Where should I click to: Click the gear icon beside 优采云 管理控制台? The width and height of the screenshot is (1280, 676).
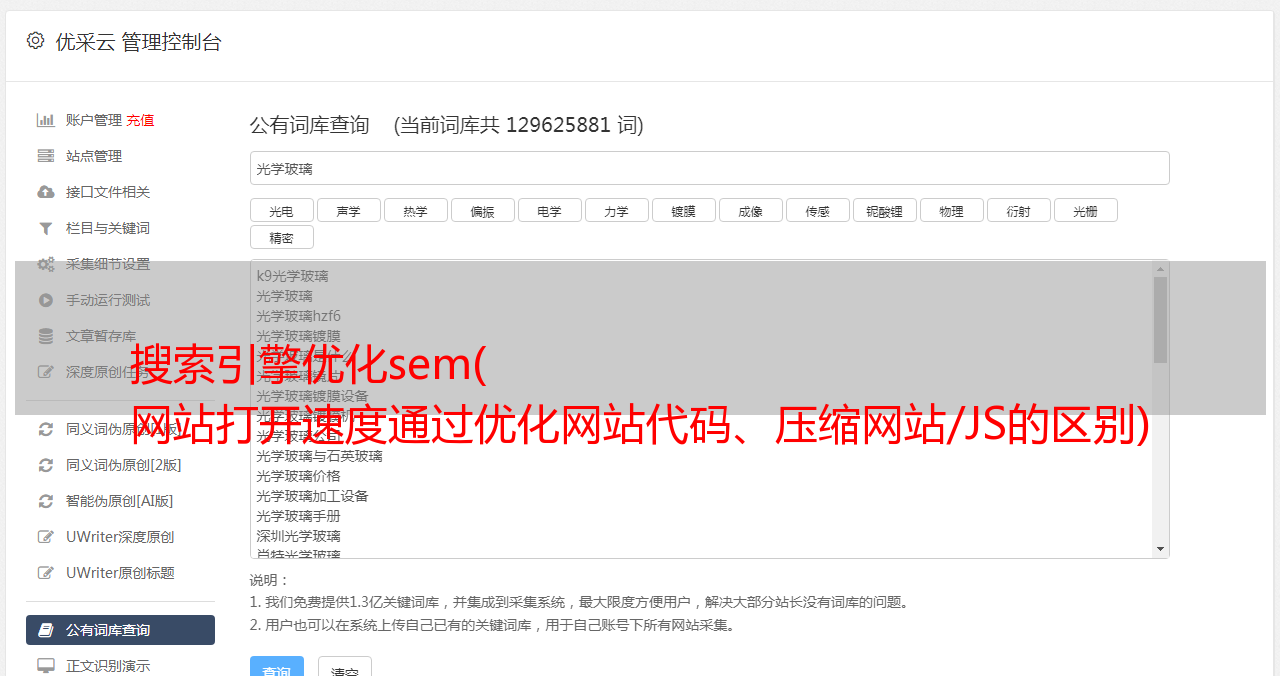[35, 41]
